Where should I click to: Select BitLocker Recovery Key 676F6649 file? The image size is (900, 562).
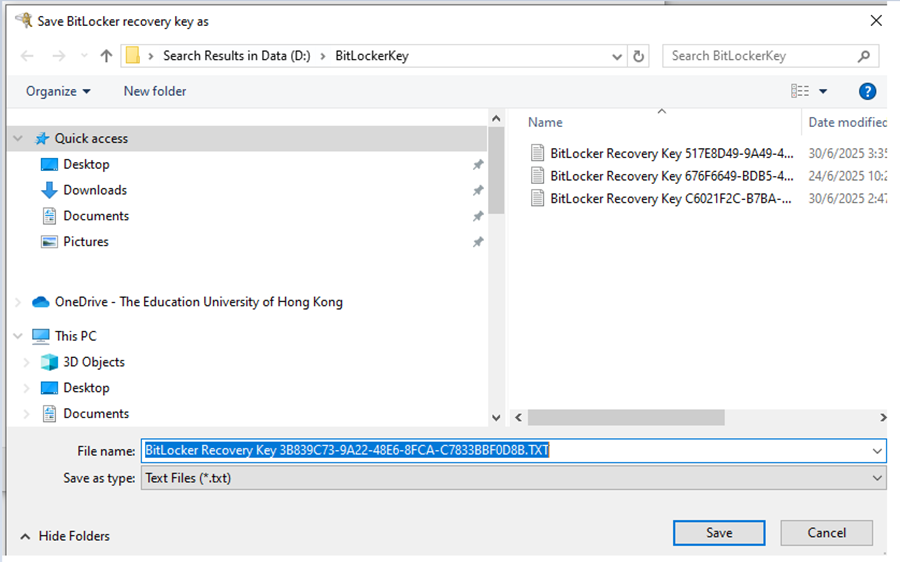(x=672, y=176)
